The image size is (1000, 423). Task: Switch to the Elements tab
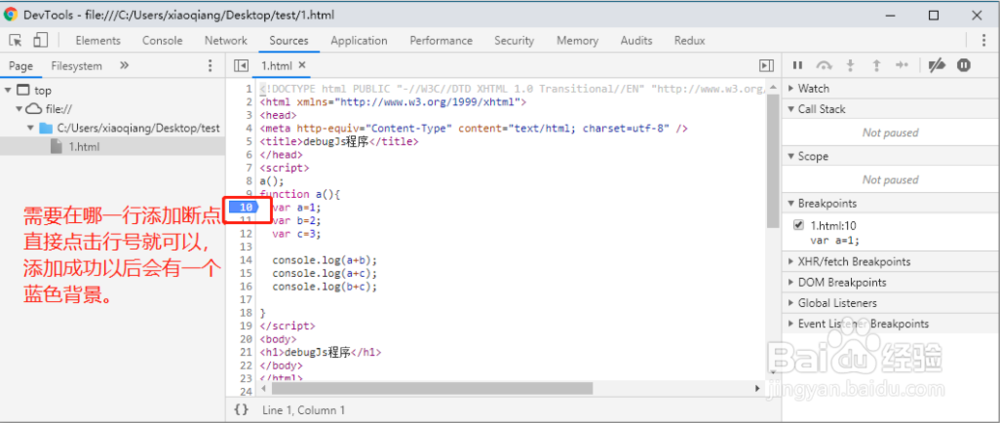point(98,40)
